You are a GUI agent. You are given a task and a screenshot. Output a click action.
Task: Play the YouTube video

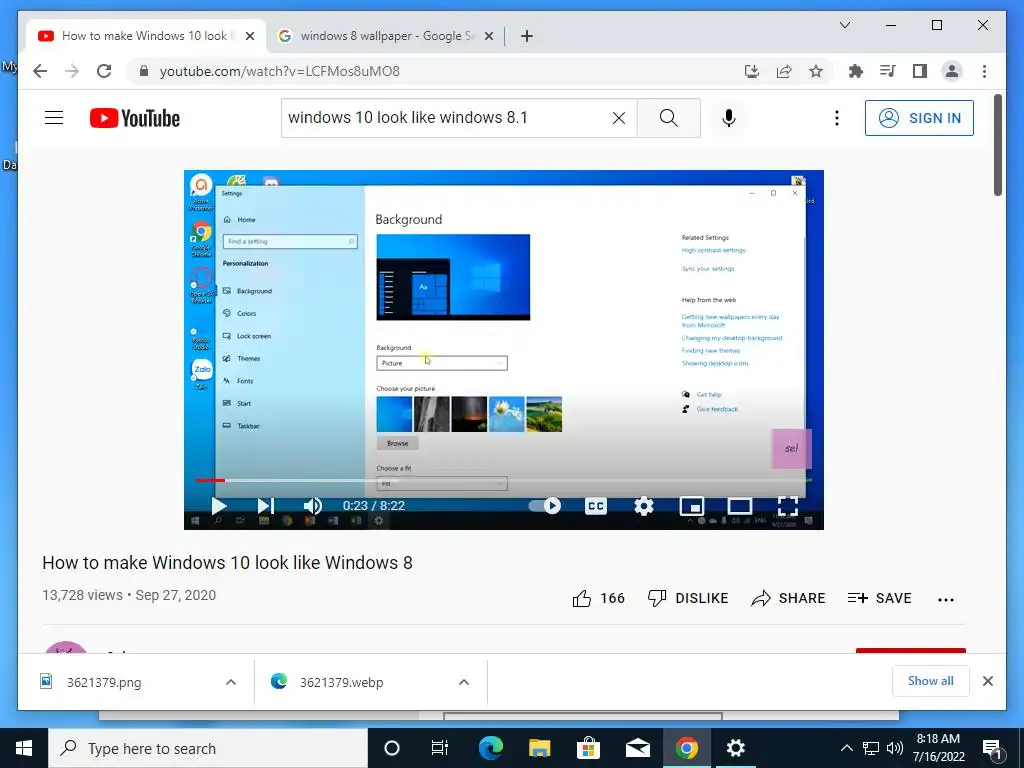pyautogui.click(x=219, y=506)
